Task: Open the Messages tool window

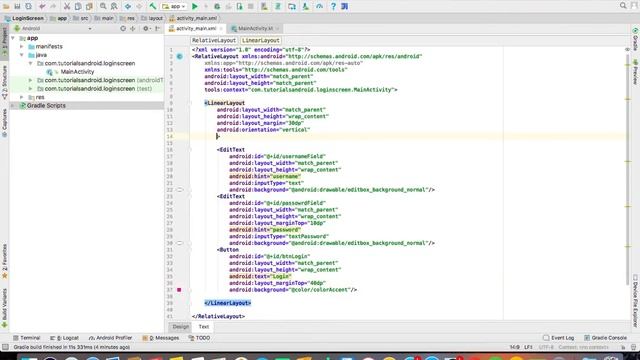Action: pyautogui.click(x=161, y=338)
